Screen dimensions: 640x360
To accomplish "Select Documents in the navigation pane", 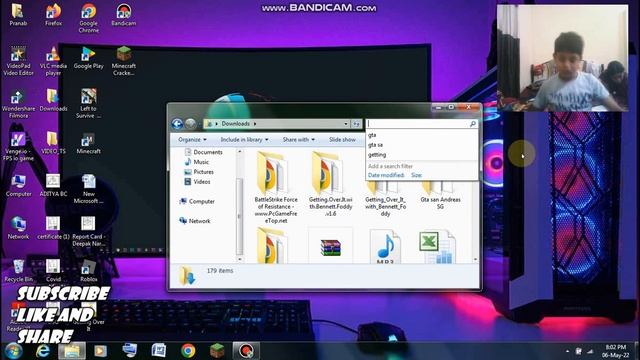I will pos(203,152).
